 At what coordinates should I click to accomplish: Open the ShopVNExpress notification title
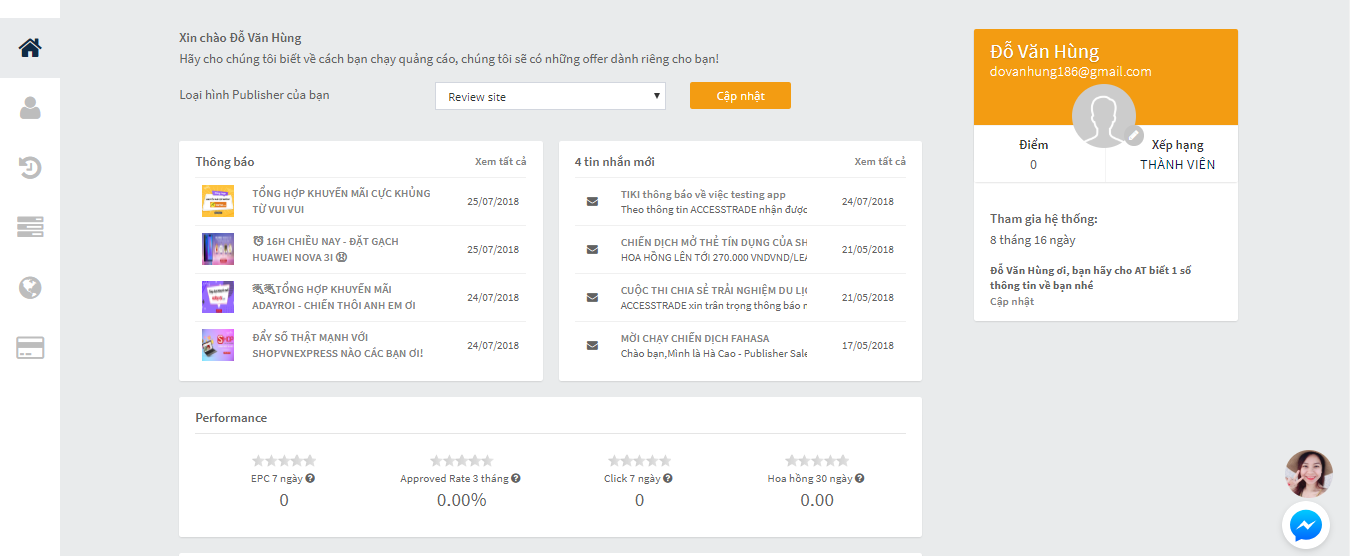pos(337,345)
